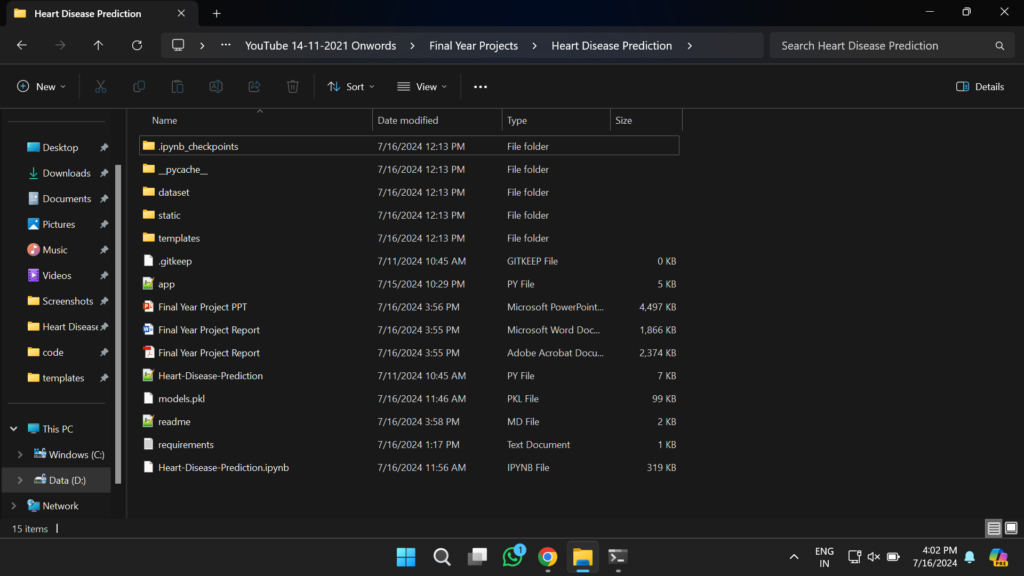Open the Sort dropdown menu
Screen dimensions: 1024x576
[x=351, y=87]
